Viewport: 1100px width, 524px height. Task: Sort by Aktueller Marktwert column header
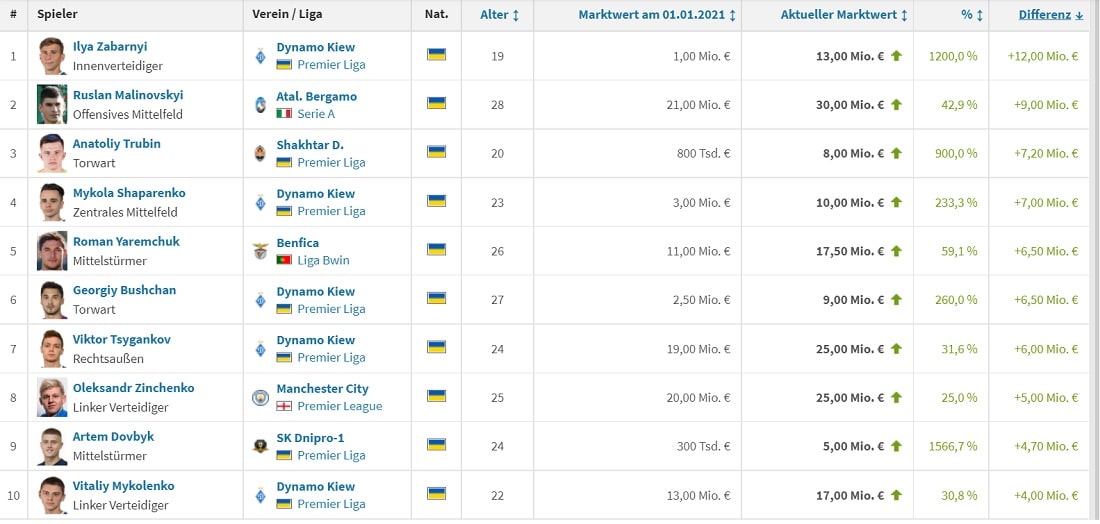point(844,15)
